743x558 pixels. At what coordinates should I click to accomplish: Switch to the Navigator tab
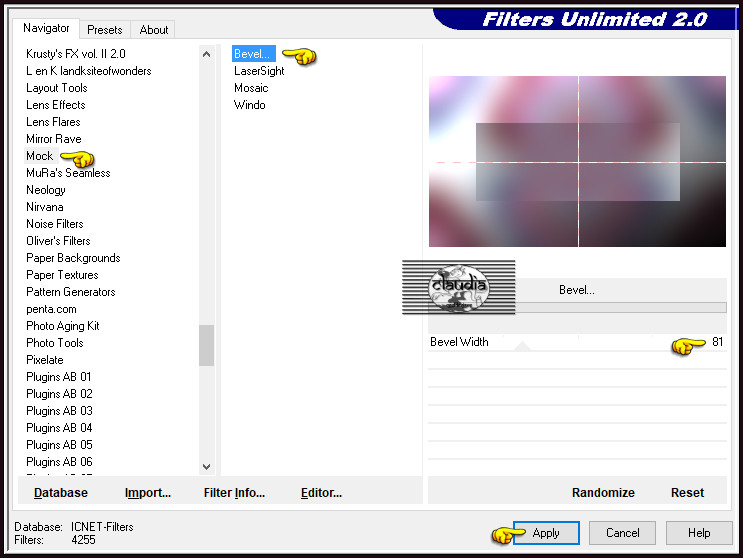46,28
